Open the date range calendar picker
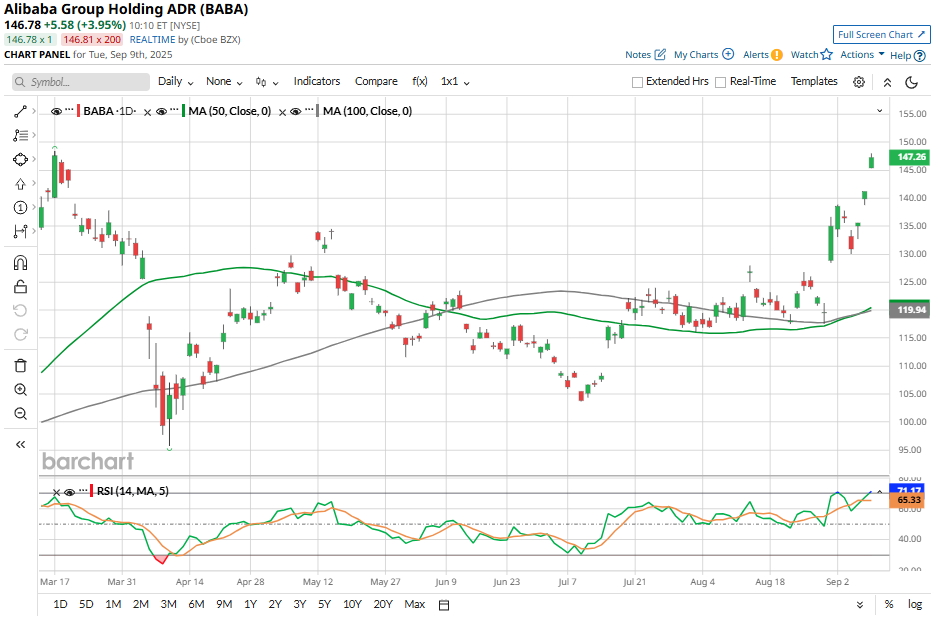The image size is (941, 622). [x=444, y=605]
